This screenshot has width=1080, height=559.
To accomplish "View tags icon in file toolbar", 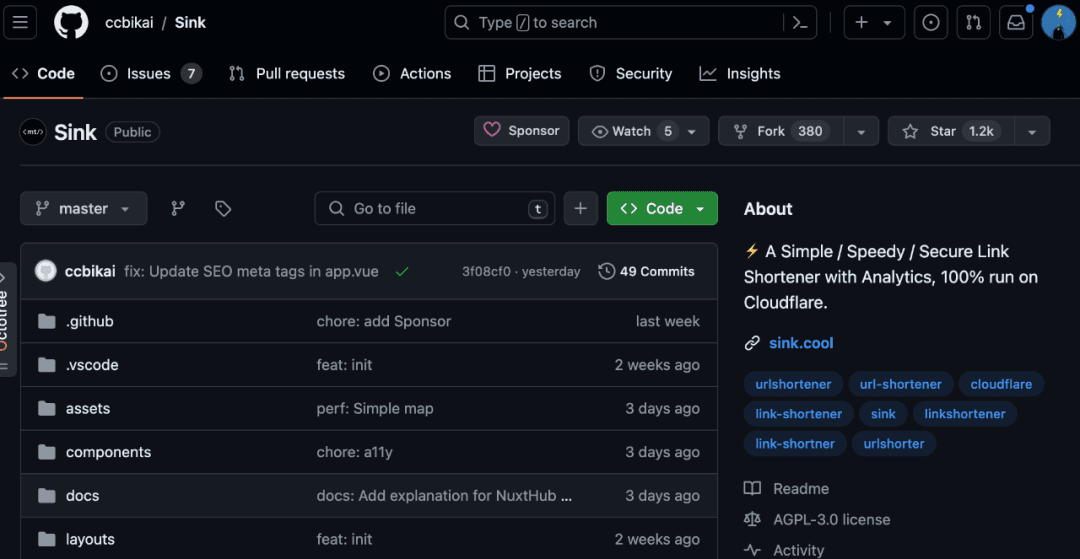I will click(x=223, y=208).
